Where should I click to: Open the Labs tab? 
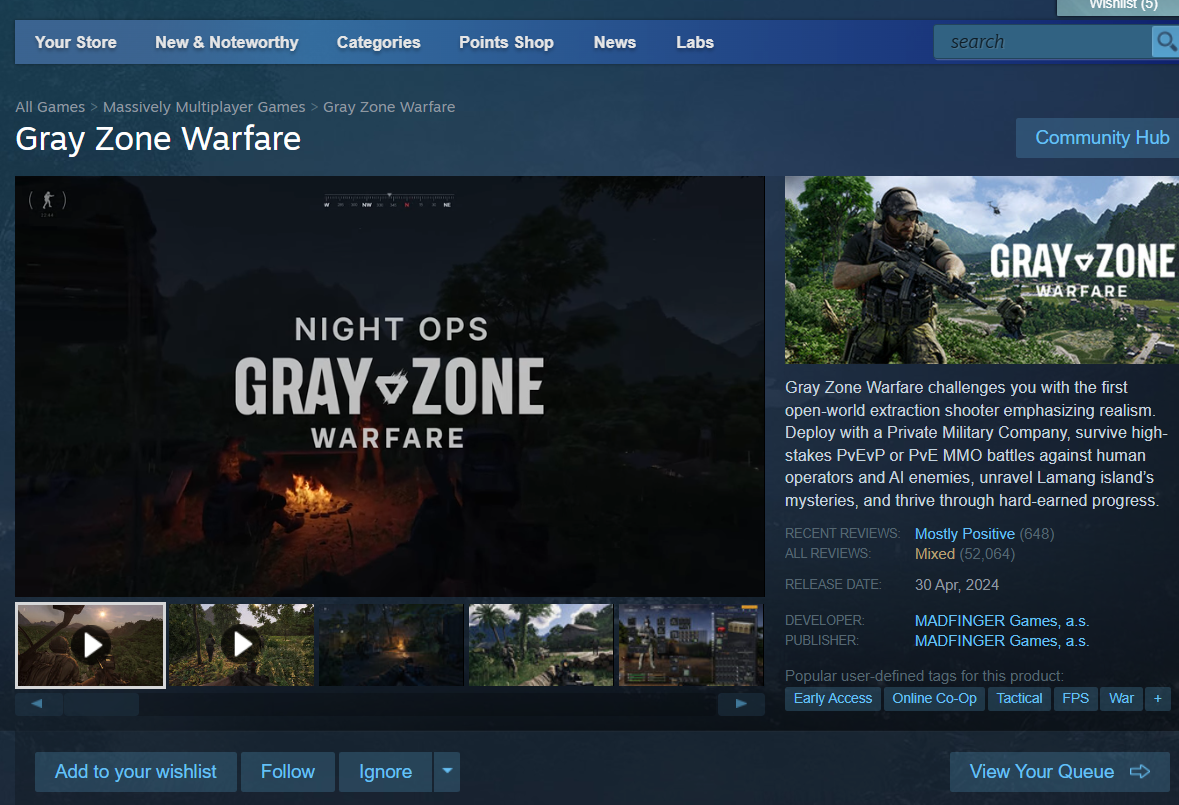tap(695, 42)
